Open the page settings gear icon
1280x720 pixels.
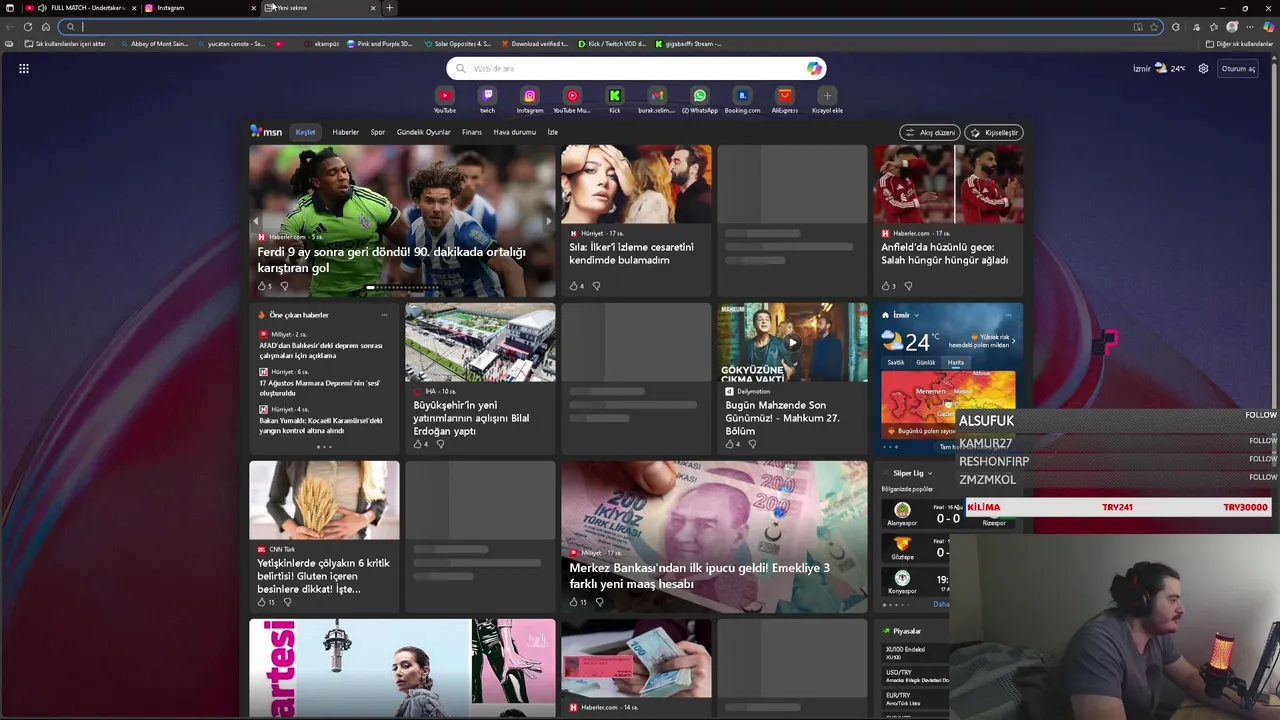pyautogui.click(x=1203, y=68)
